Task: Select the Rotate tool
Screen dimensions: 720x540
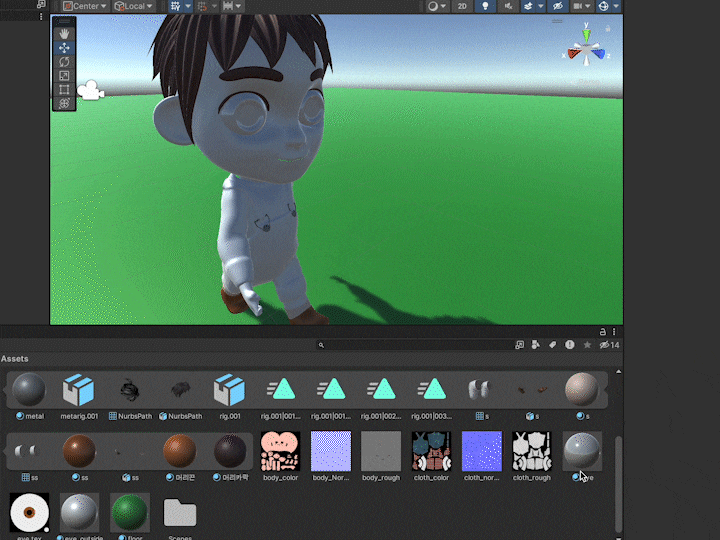Action: [x=64, y=62]
